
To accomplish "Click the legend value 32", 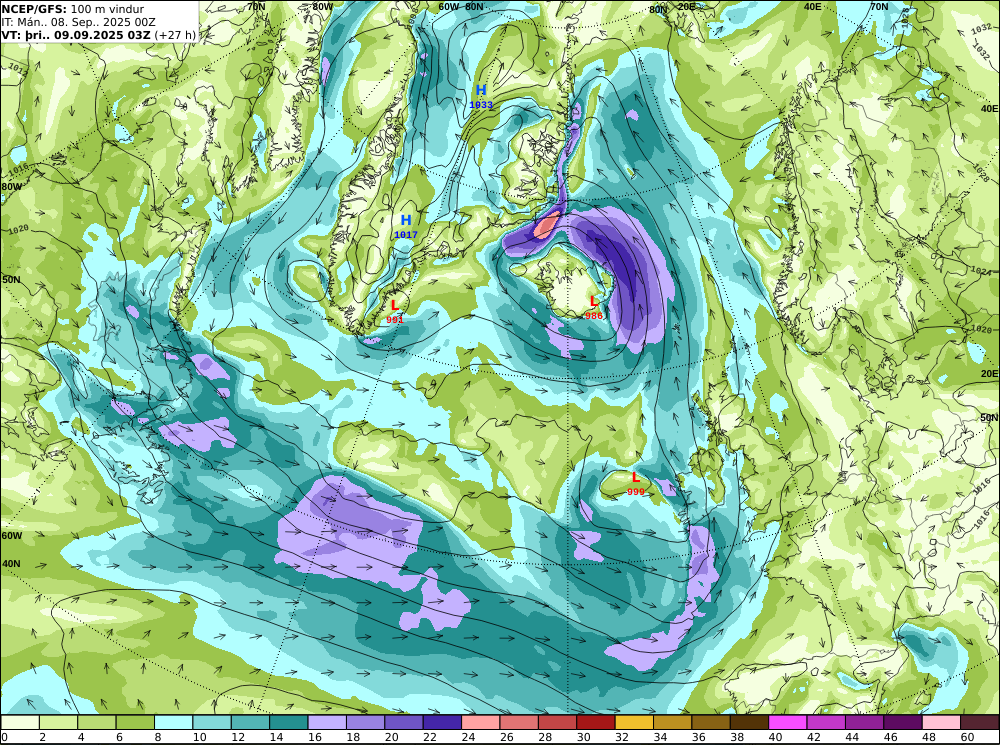I will tap(621, 737).
